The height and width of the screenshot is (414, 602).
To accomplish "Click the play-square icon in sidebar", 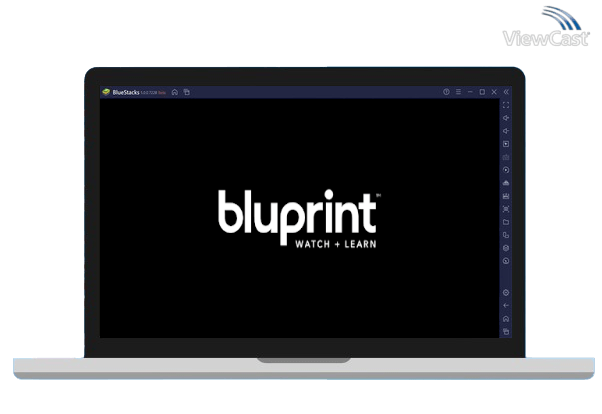I will point(506,144).
